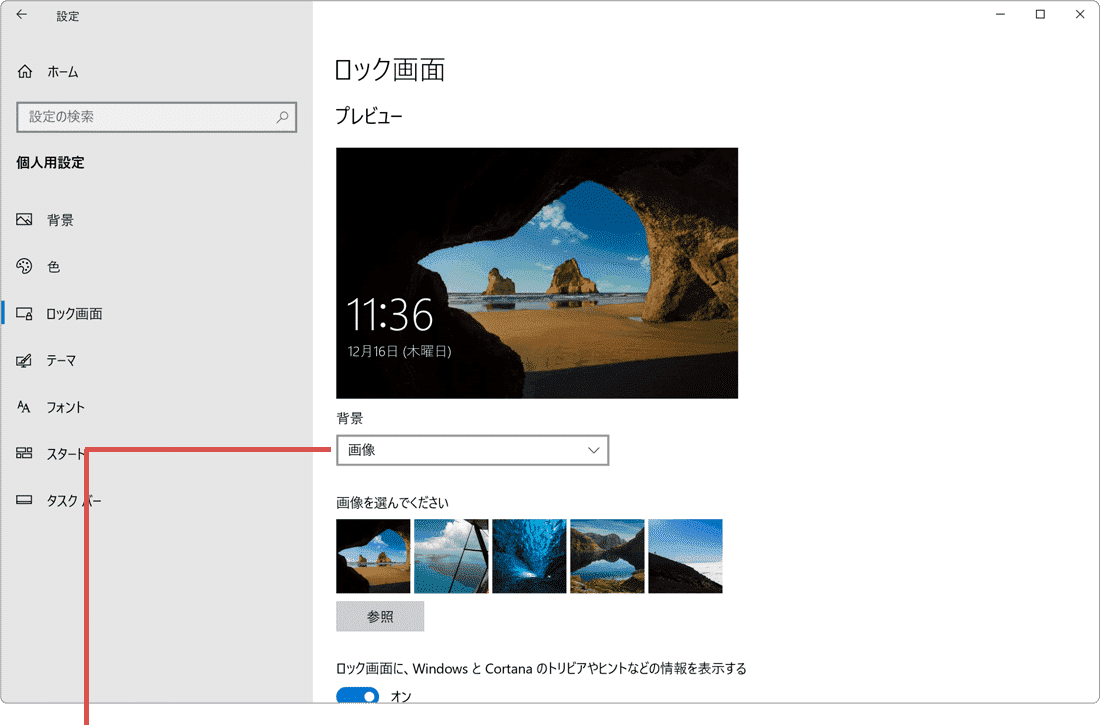
Task: Click the ホーム (Home) icon
Action: [24, 71]
